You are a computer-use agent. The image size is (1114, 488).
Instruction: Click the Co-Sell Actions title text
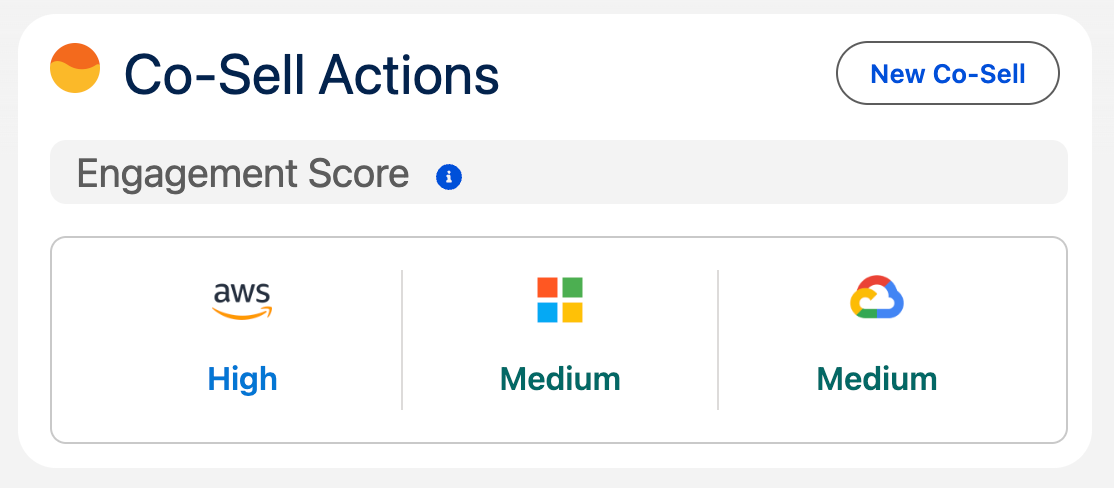[311, 74]
